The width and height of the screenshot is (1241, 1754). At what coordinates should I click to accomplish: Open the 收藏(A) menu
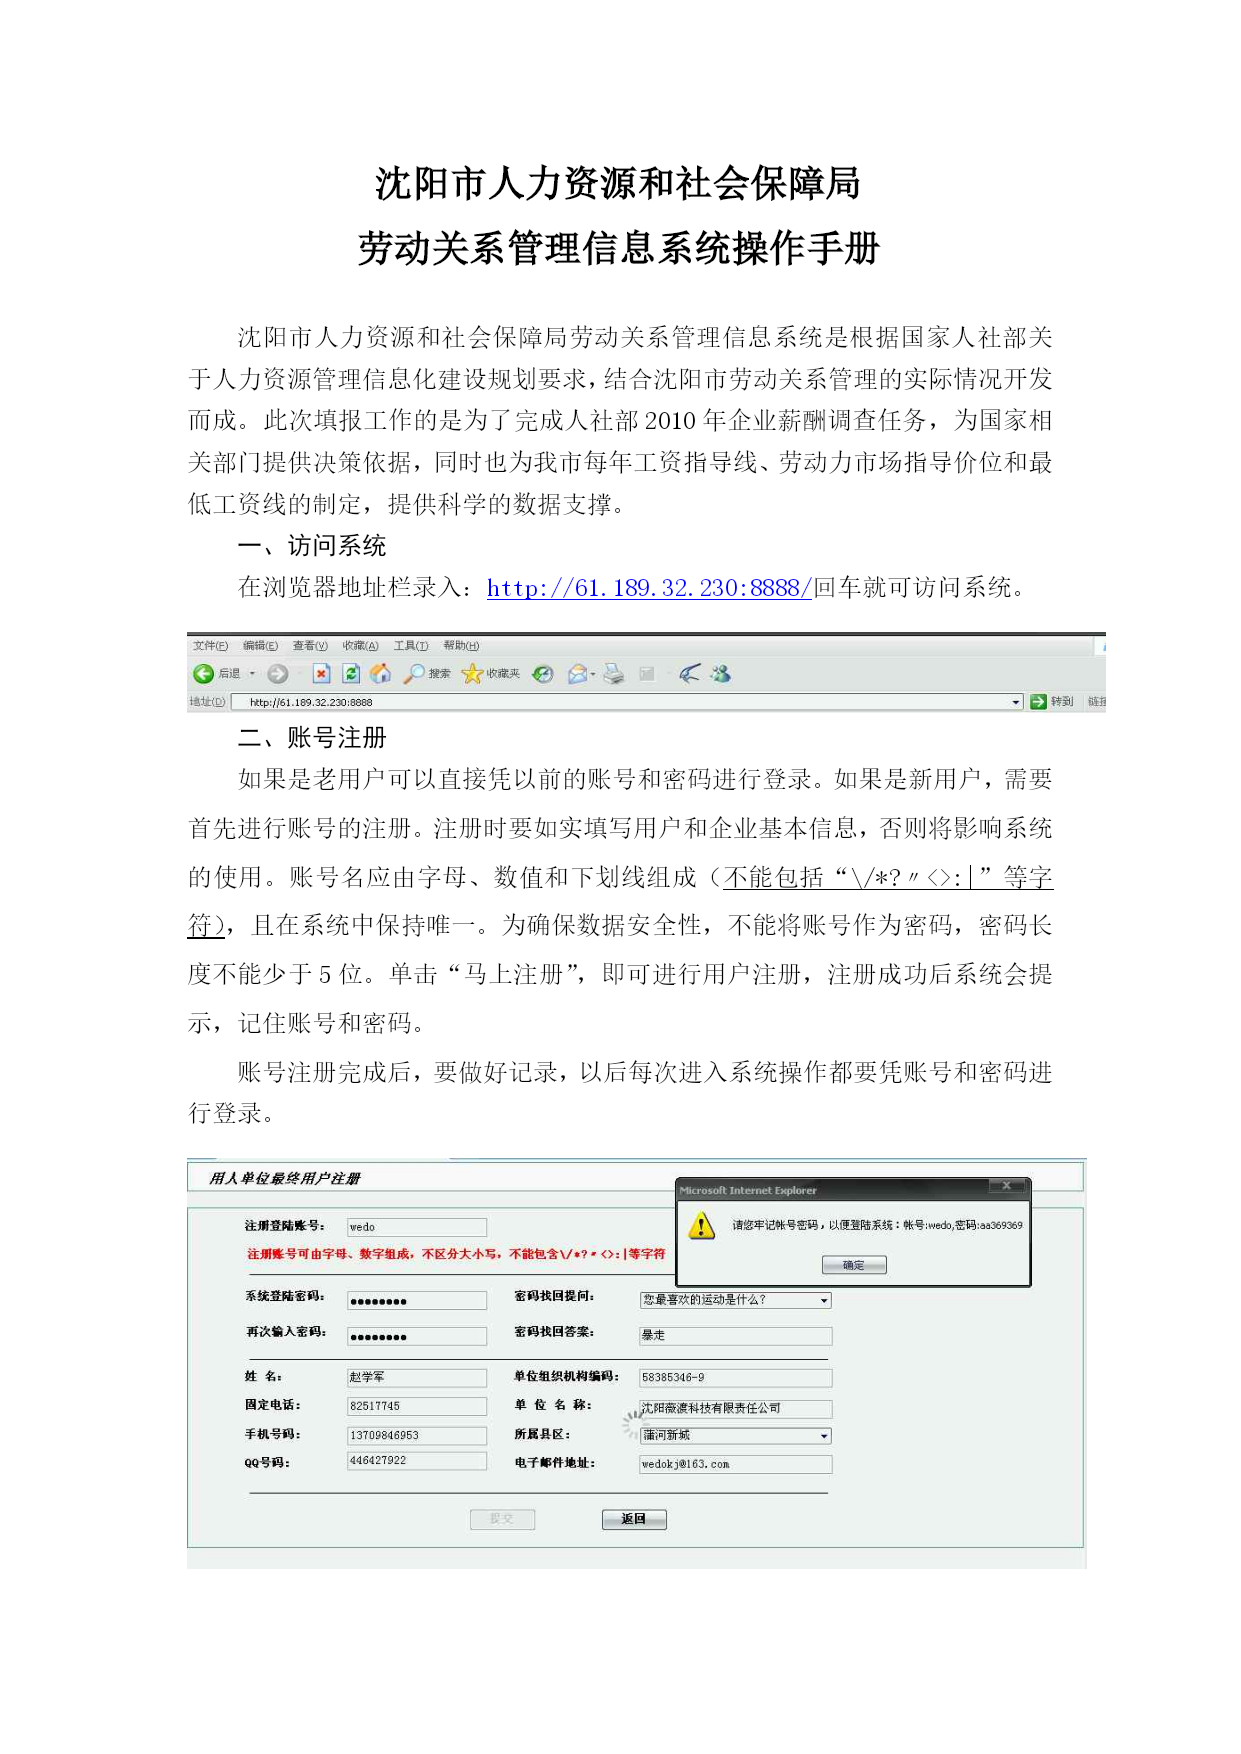tap(360, 646)
